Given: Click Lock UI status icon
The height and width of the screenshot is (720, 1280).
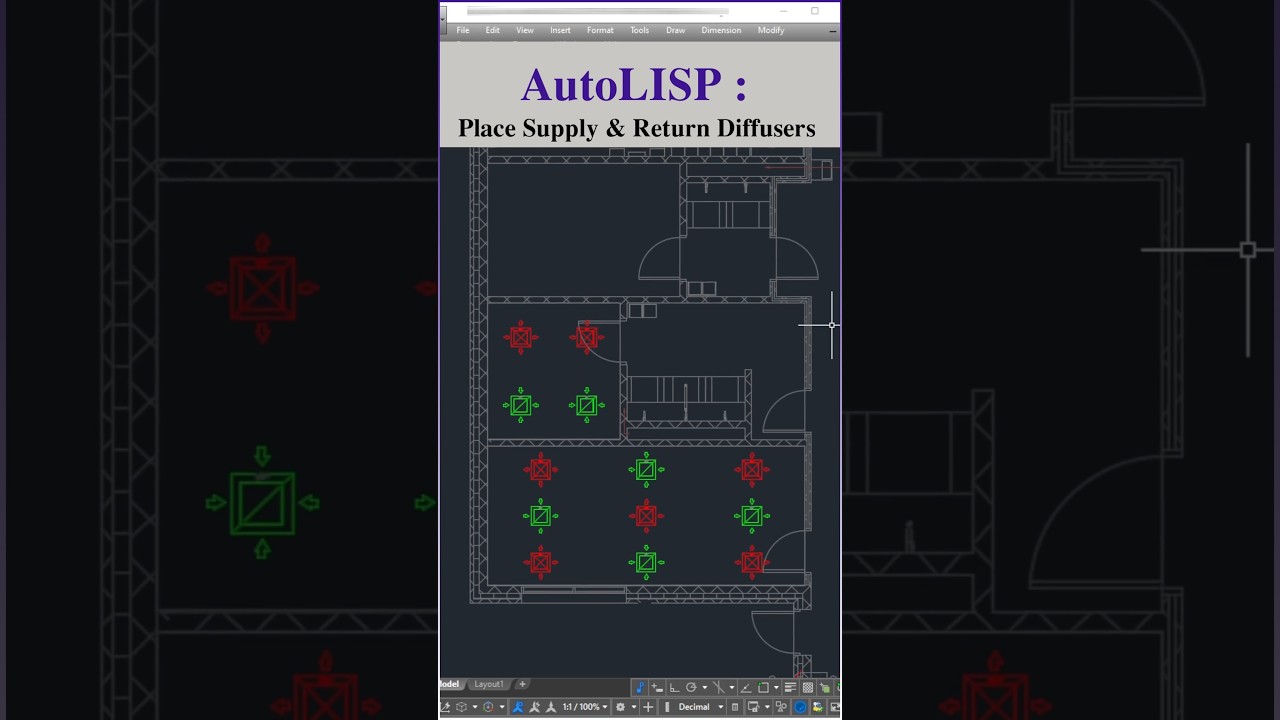Looking at the screenshot, I should coord(752,707).
